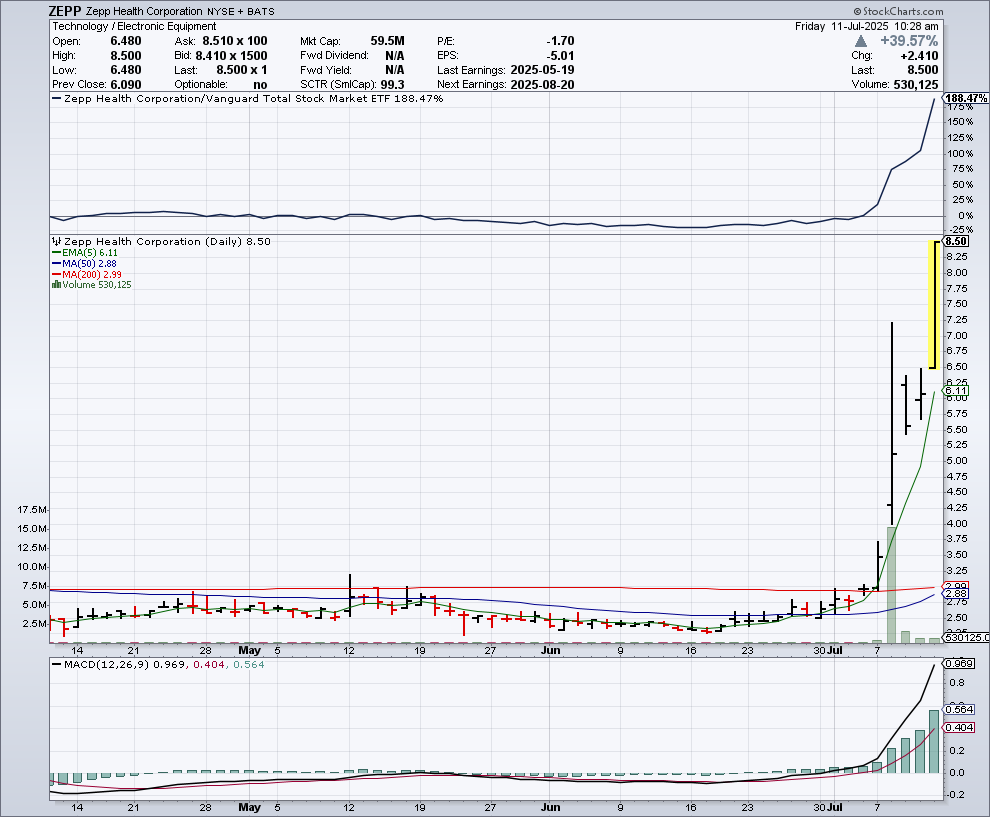
Task: Click the SCTR (SmlCap) value 99.3
Action: coord(392,85)
